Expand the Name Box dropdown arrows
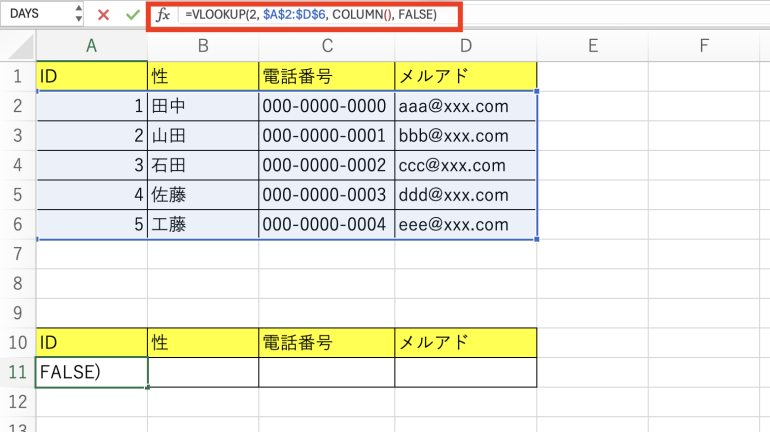The height and width of the screenshot is (432, 770). click(79, 14)
